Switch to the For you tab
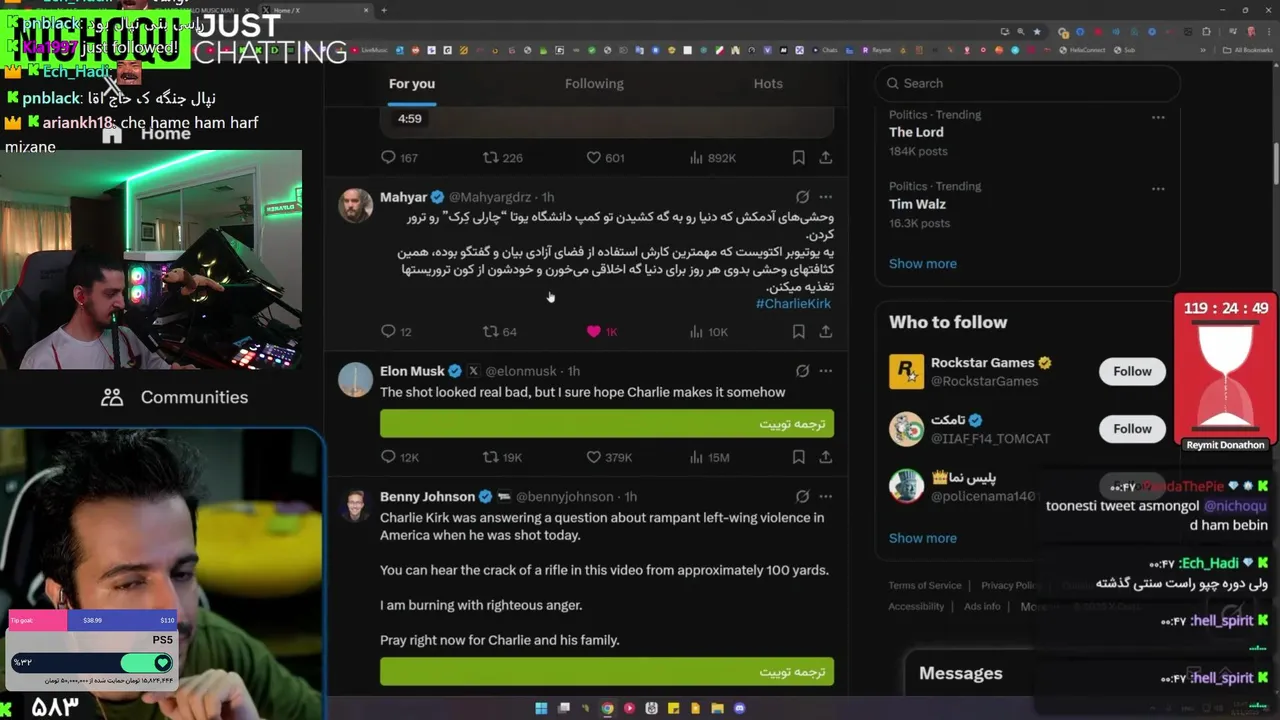The width and height of the screenshot is (1280, 720). click(x=412, y=84)
